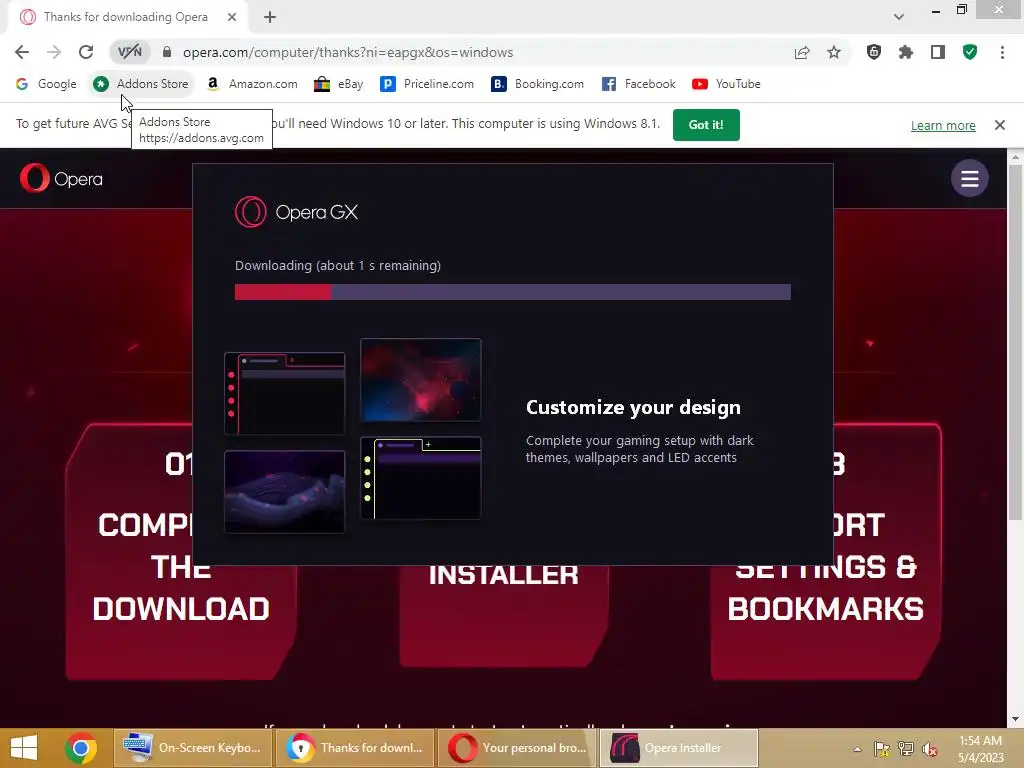Screen dimensions: 1024x768
Task: Share this page using the share icon
Action: pos(802,52)
